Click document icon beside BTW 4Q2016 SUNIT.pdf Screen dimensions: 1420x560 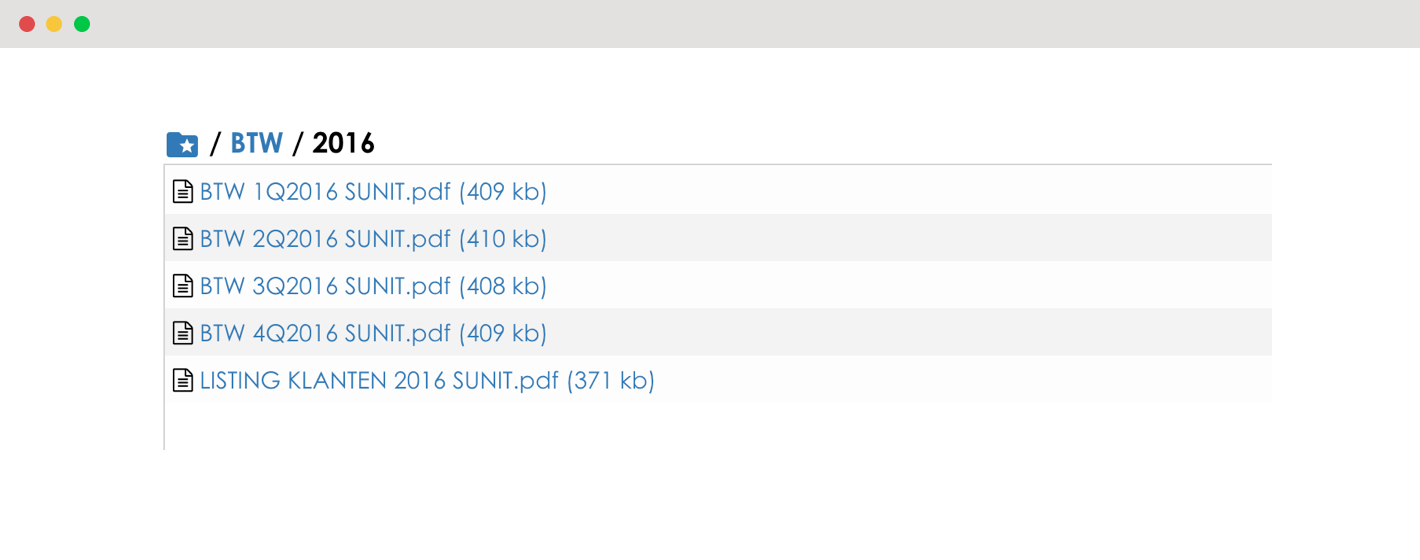pyautogui.click(x=183, y=333)
